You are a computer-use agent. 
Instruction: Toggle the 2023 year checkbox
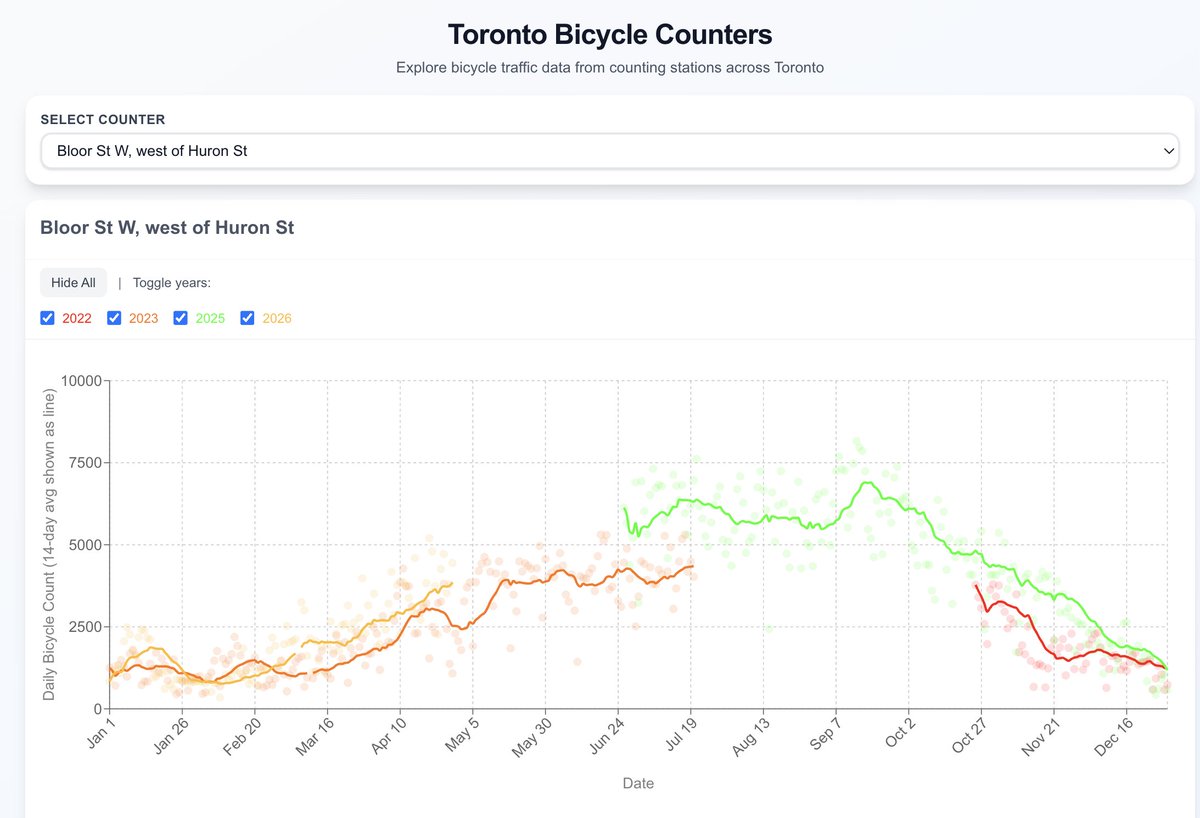pyautogui.click(x=114, y=318)
